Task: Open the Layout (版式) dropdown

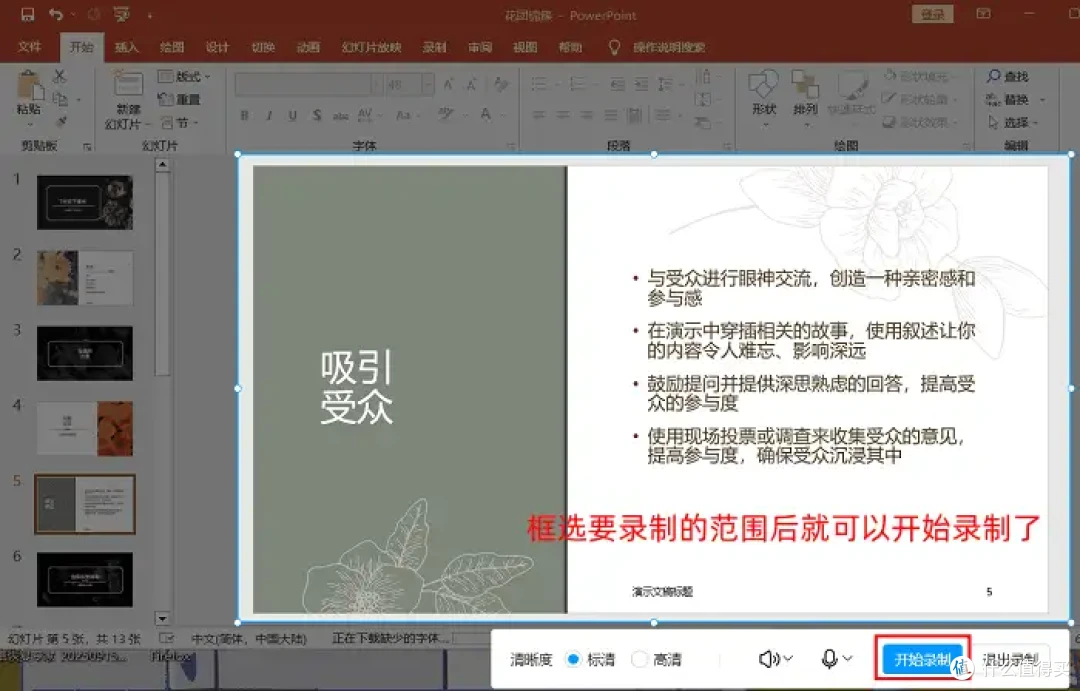Action: (184, 76)
